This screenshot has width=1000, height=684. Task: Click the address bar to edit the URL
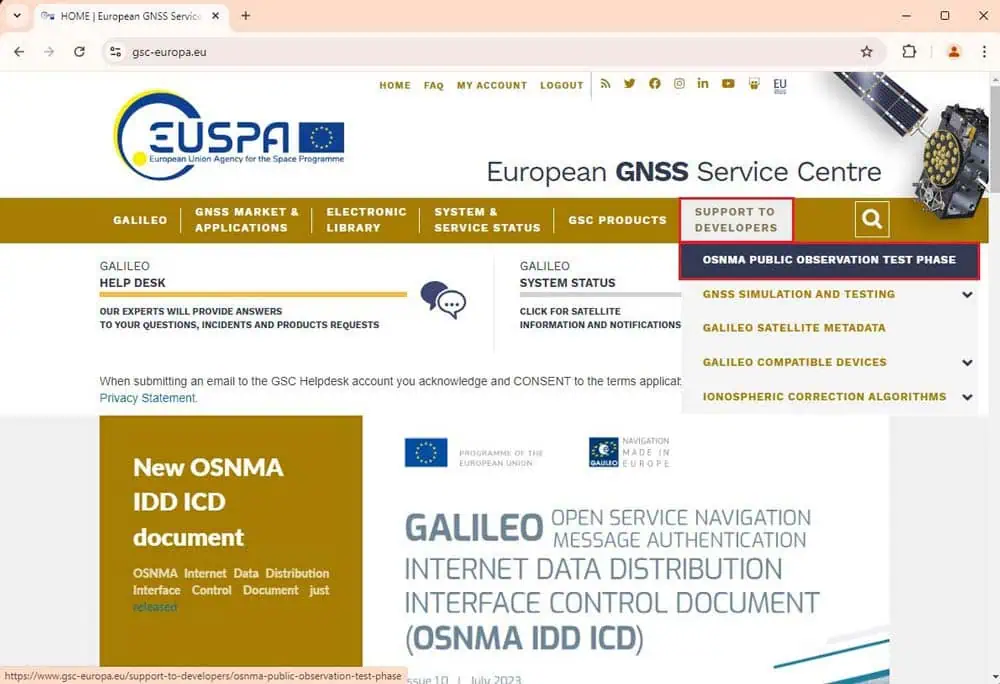coord(300,51)
